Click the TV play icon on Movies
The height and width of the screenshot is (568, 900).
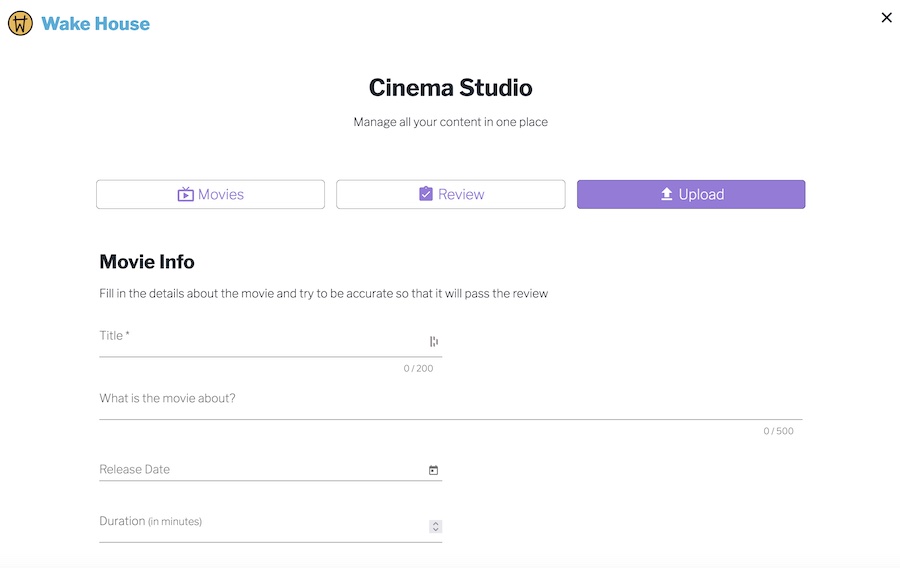click(185, 194)
